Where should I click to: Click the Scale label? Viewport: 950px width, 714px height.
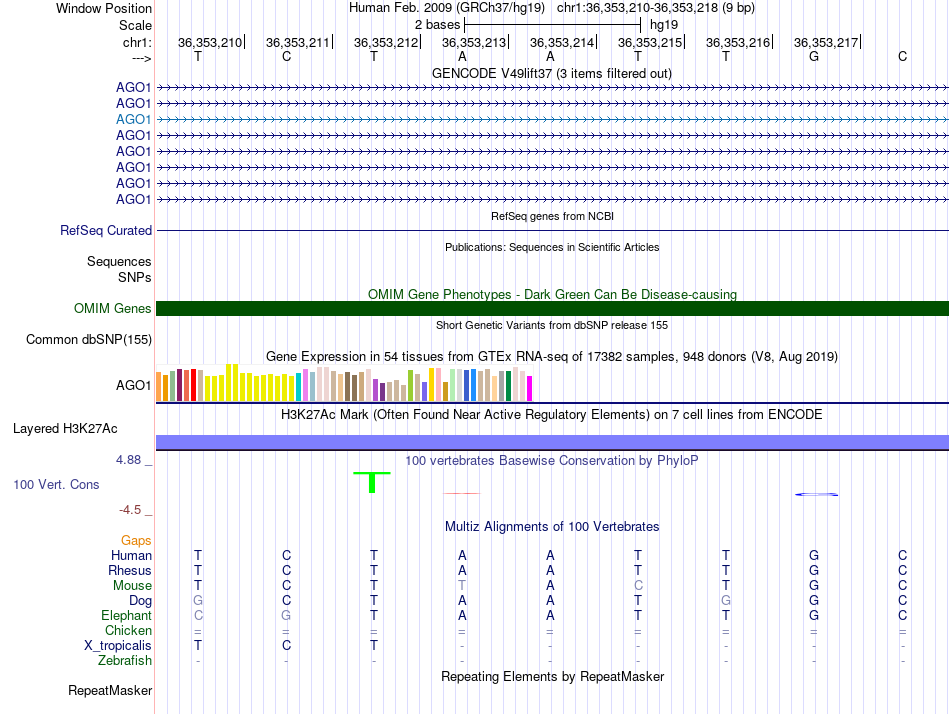pyautogui.click(x=136, y=25)
